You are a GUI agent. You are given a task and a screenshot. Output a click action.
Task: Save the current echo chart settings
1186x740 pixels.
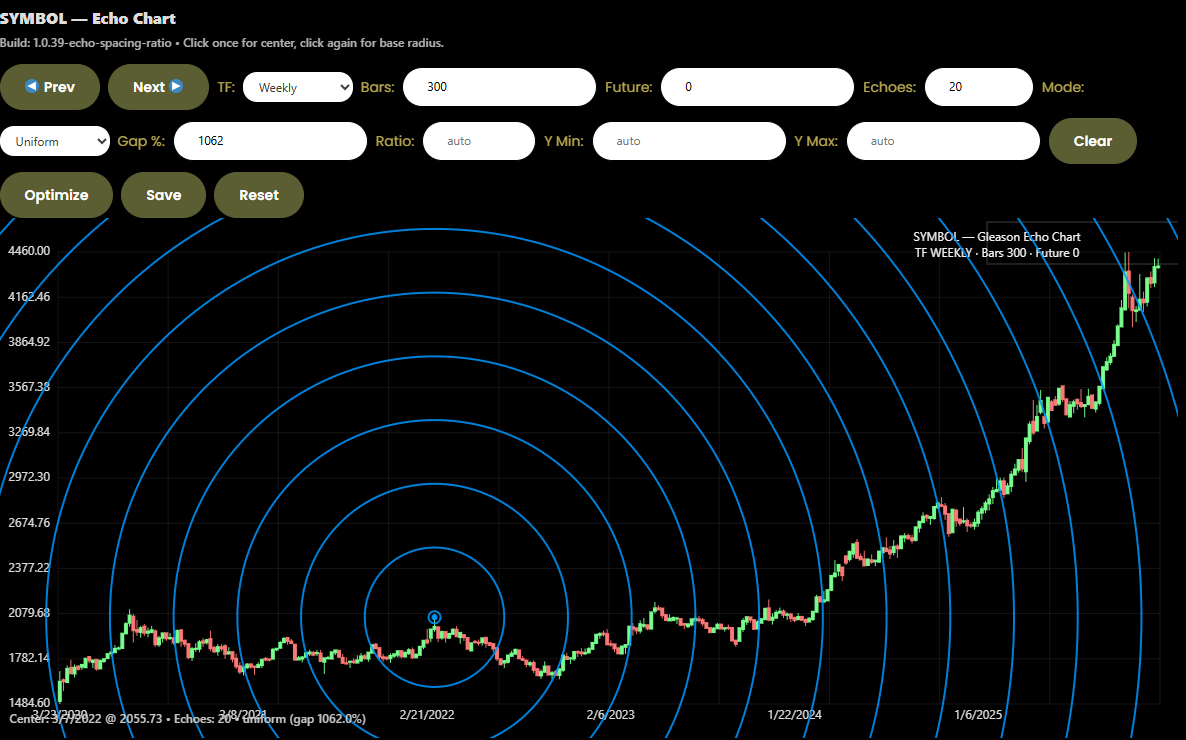point(163,195)
